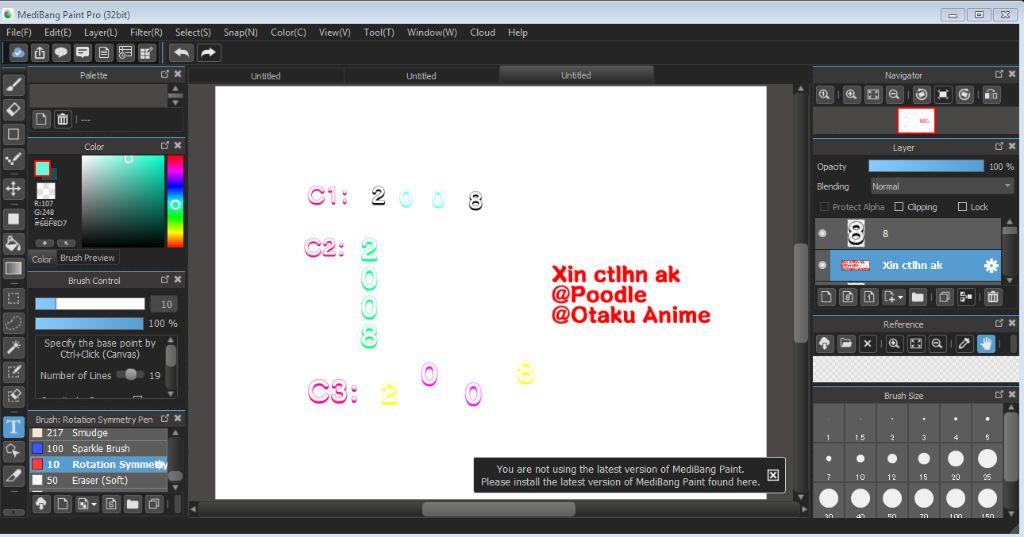The width and height of the screenshot is (1024, 537).
Task: Click Palette panel scroll up arrow
Action: click(175, 89)
